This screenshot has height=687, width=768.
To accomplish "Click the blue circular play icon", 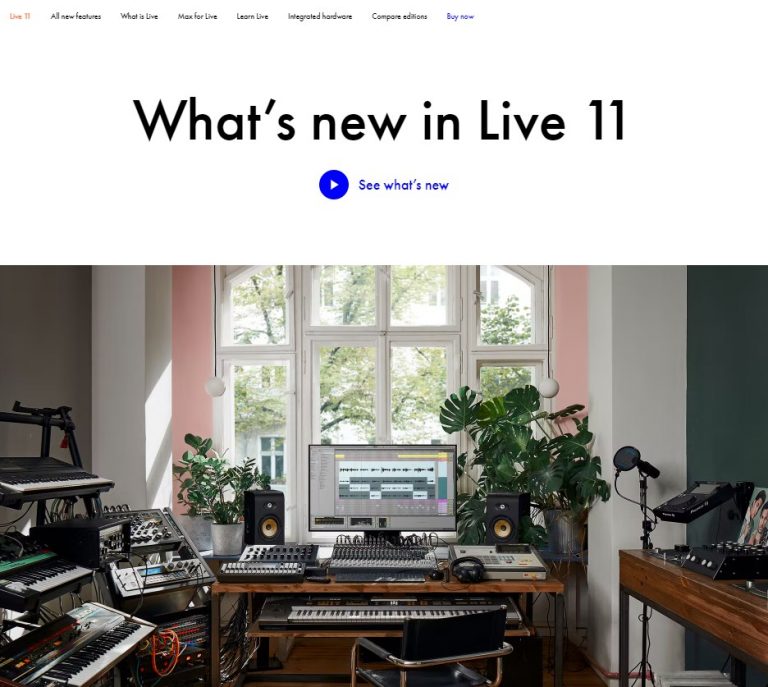I will point(334,185).
